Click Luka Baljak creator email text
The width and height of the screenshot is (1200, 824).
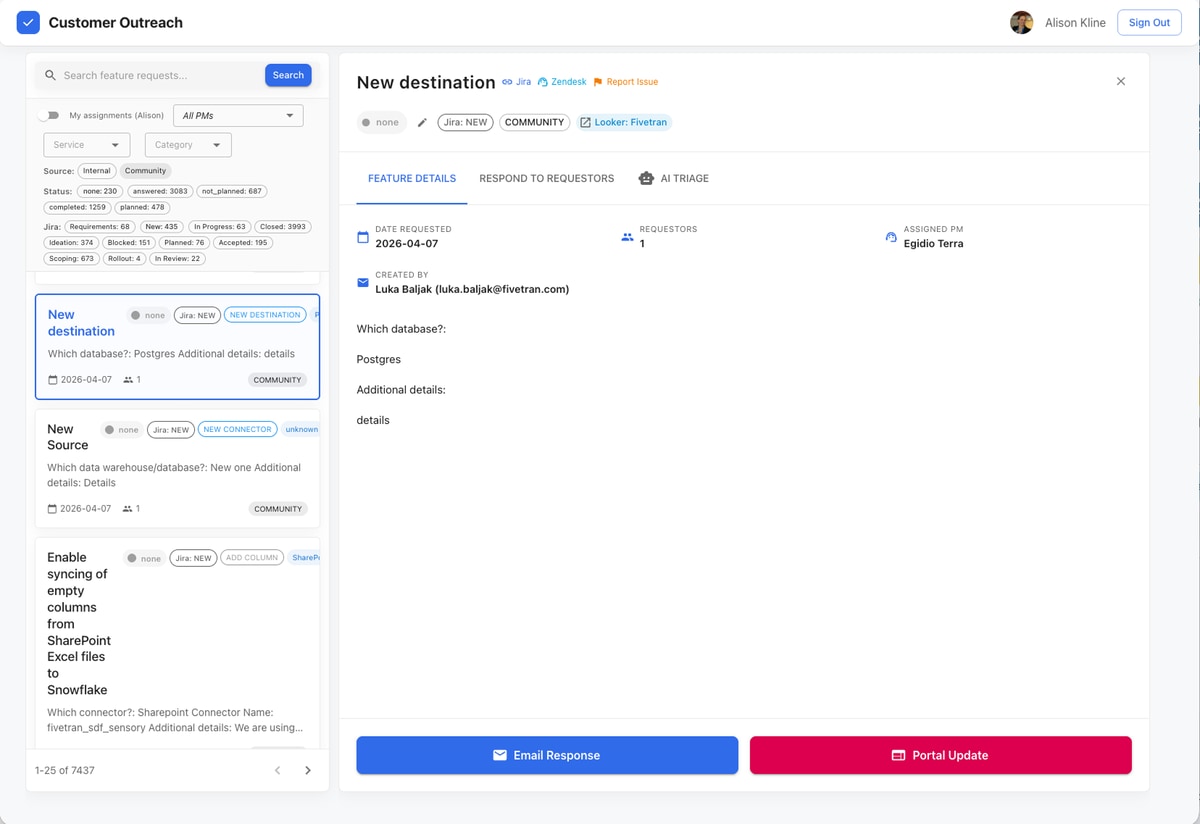point(472,289)
